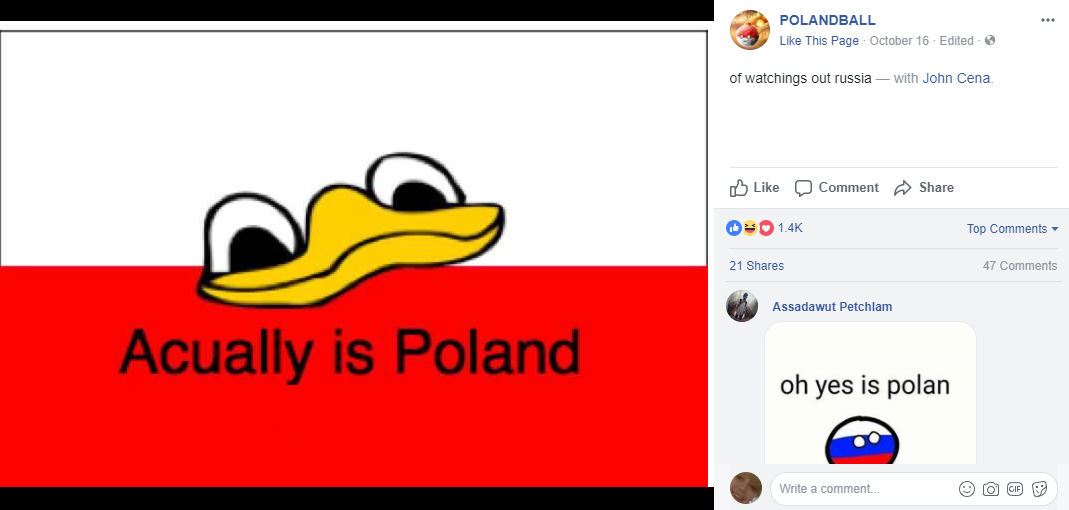Click the Comment speech bubble icon
This screenshot has height=510, width=1069.
click(804, 188)
